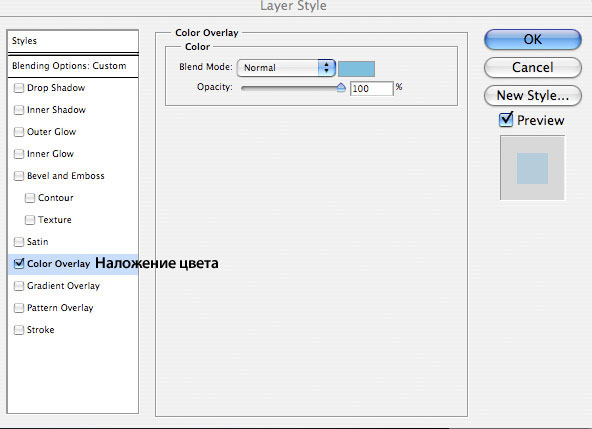Tick the Outer Glow checkbox
This screenshot has width=592, height=429.
pyautogui.click(x=18, y=132)
